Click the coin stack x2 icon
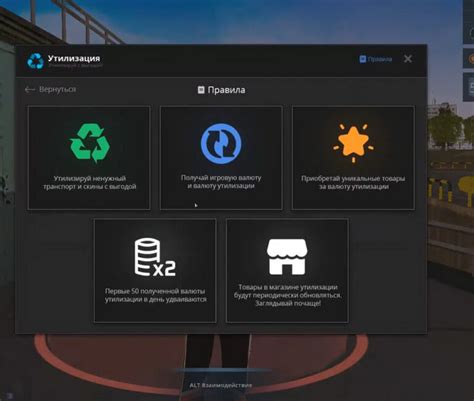Viewport: 474px width, 401px height. pyautogui.click(x=155, y=257)
